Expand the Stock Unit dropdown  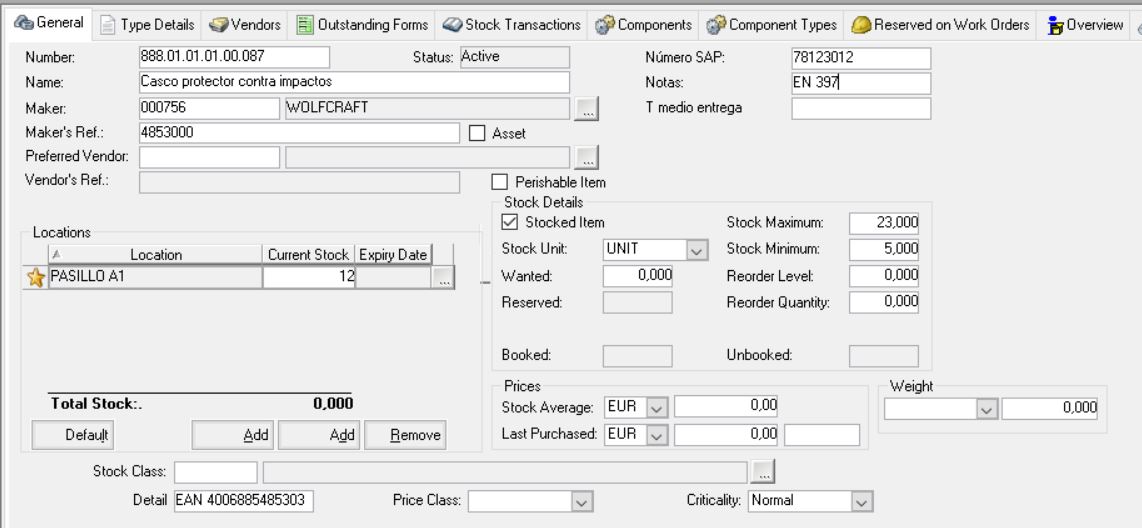pos(696,250)
